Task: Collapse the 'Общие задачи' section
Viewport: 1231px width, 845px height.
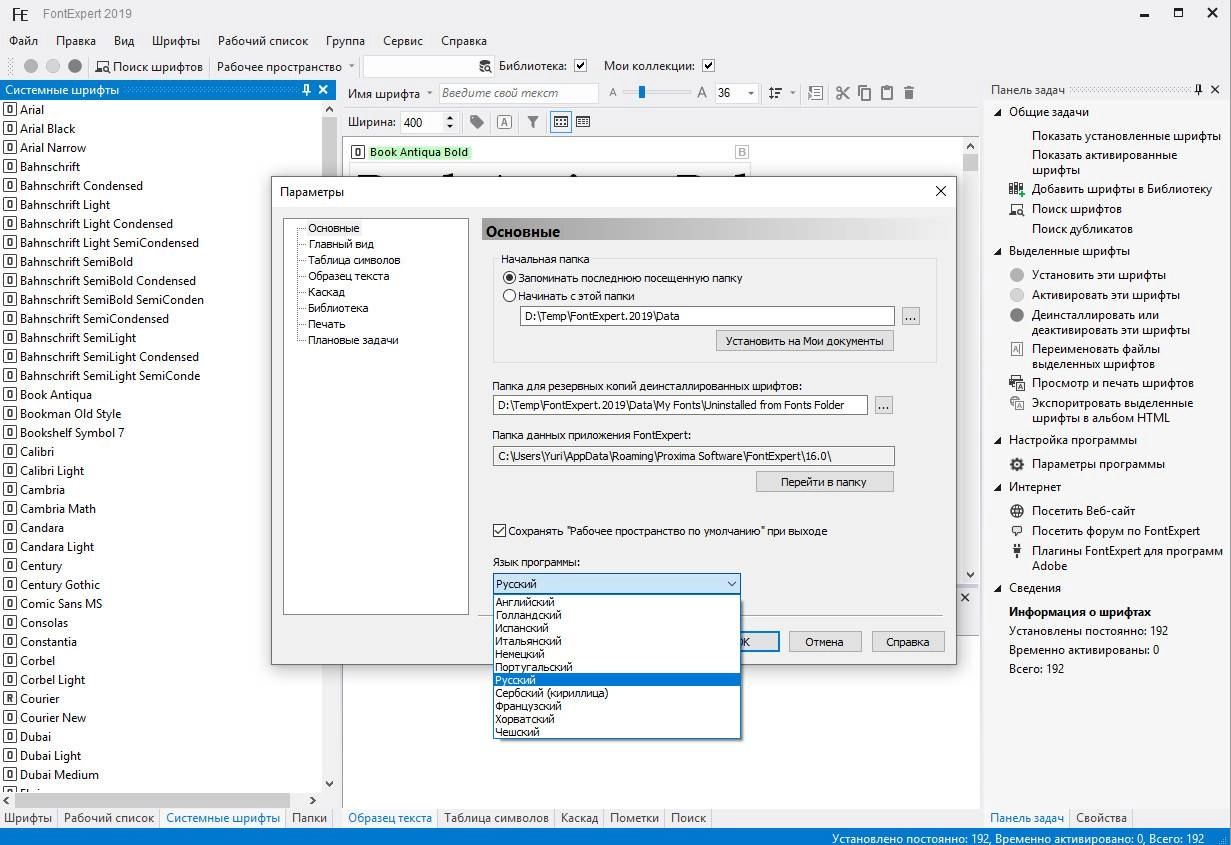Action: [997, 112]
